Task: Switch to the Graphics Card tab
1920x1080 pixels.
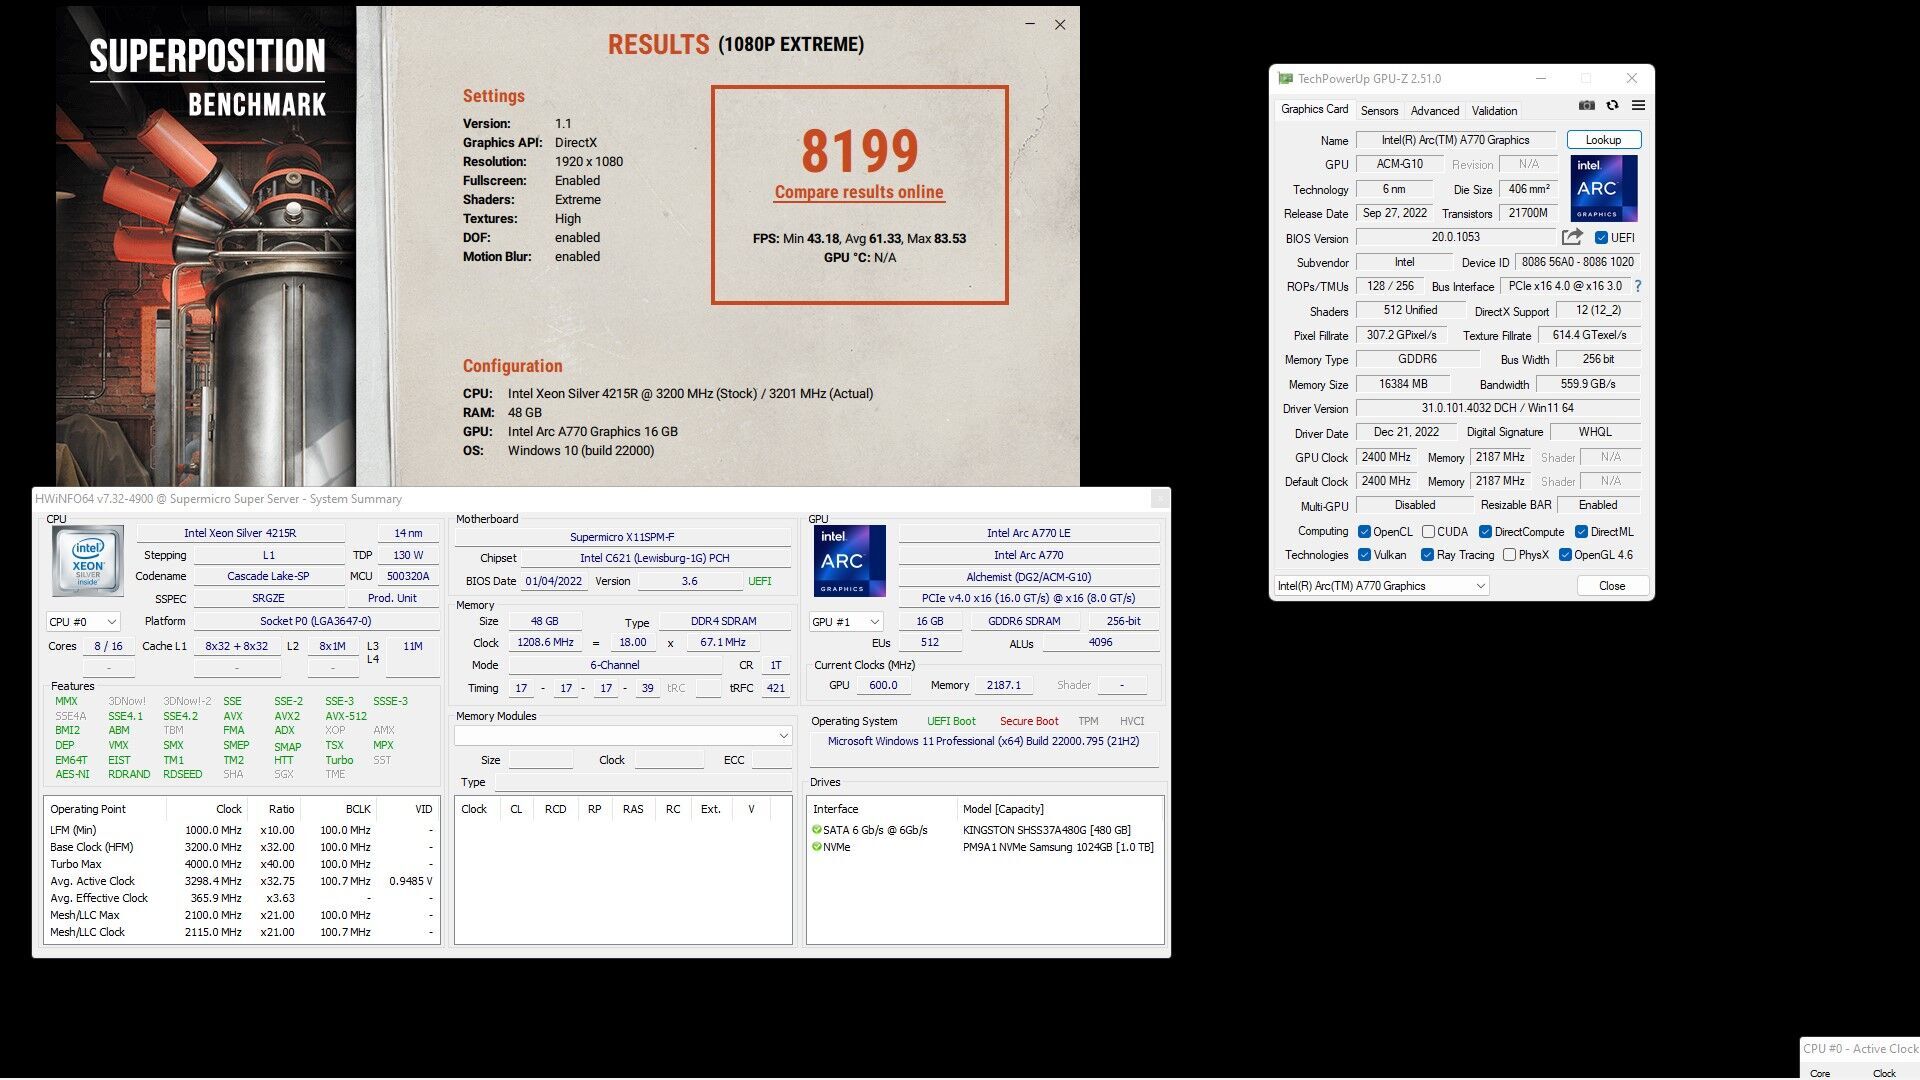Action: tap(1314, 110)
